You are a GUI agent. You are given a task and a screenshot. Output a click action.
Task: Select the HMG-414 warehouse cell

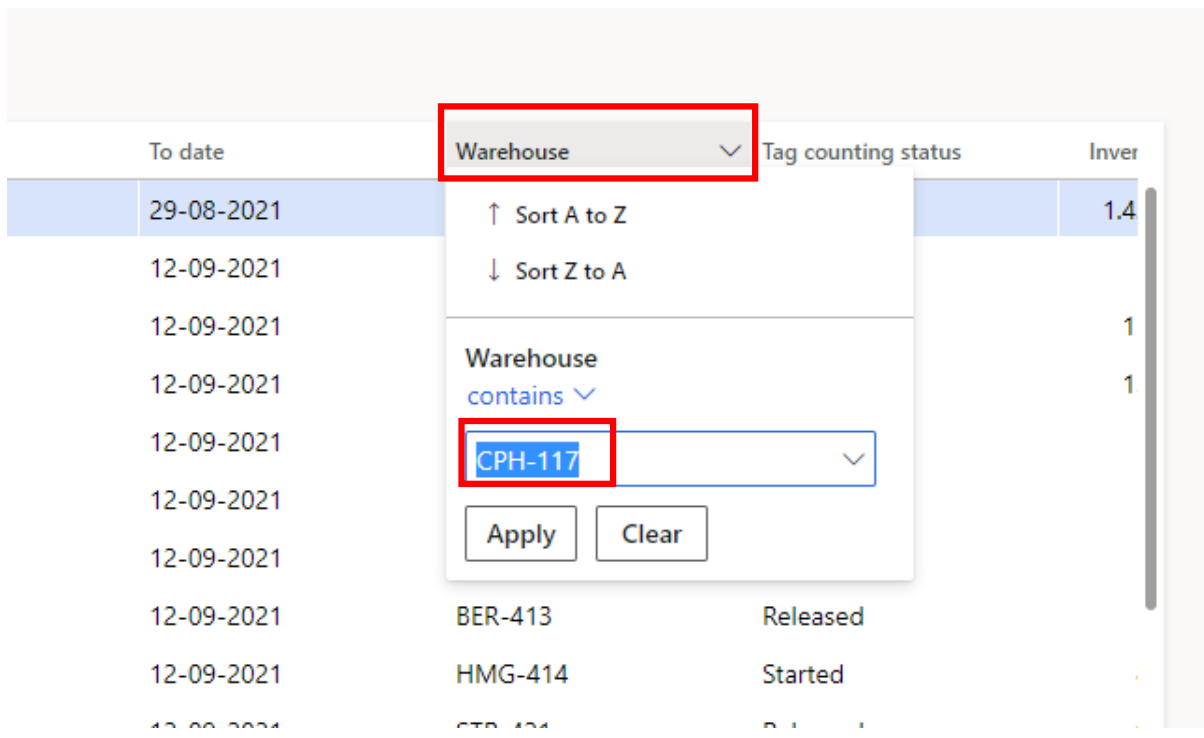coord(512,675)
